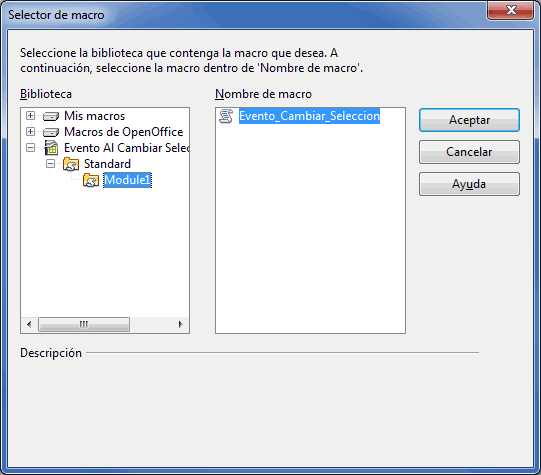
Task: Expand the Macros de OpenOffice node
Action: click(30, 131)
